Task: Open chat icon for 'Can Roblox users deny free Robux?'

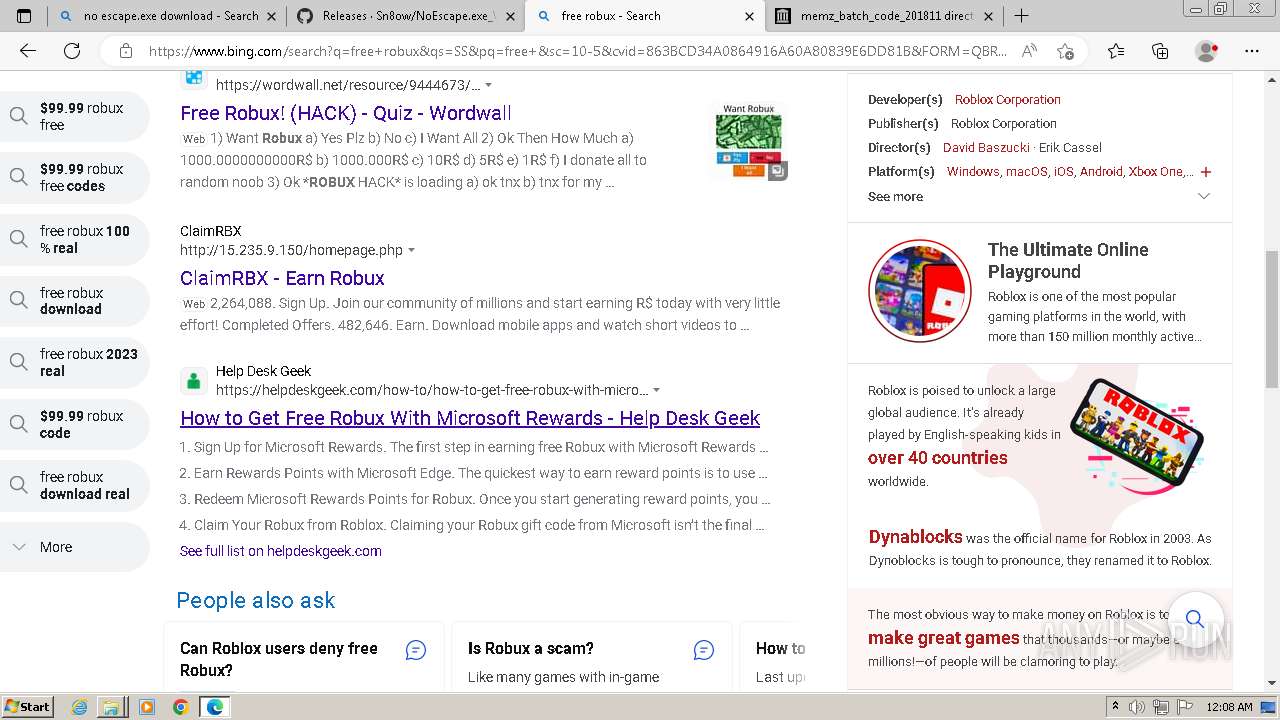Action: [416, 650]
